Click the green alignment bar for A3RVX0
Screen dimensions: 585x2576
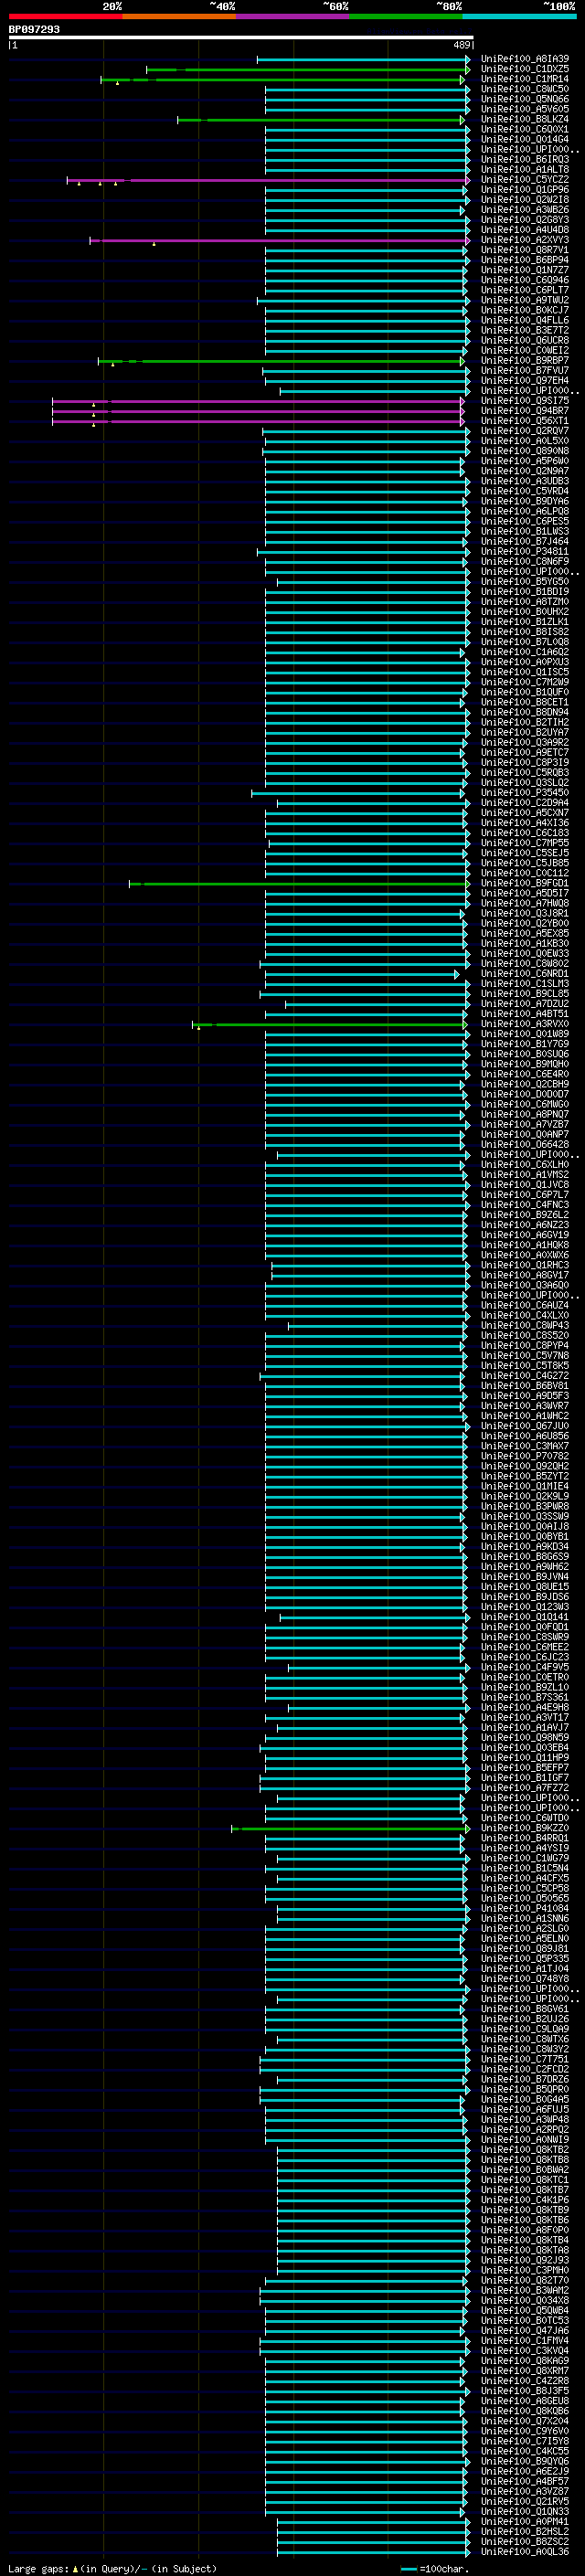point(330,1025)
